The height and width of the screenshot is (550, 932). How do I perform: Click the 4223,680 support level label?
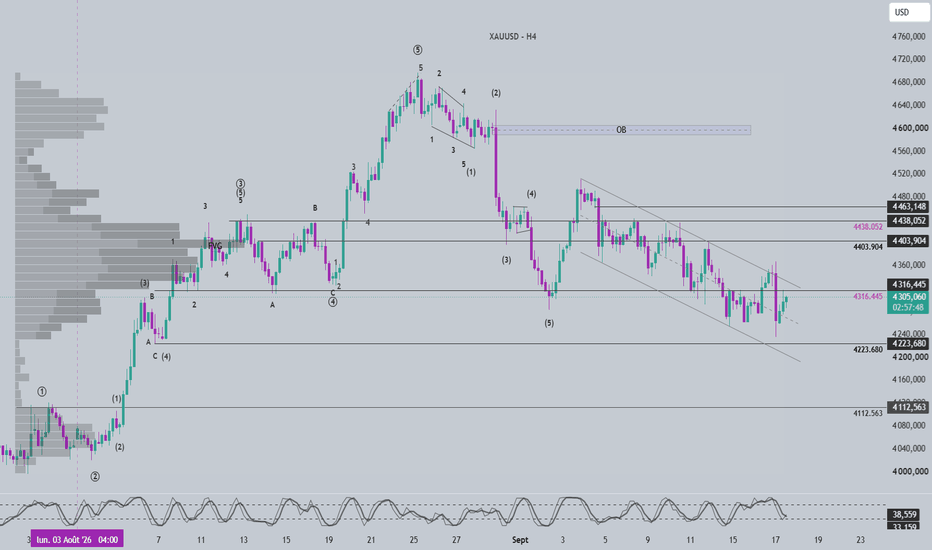tap(908, 344)
